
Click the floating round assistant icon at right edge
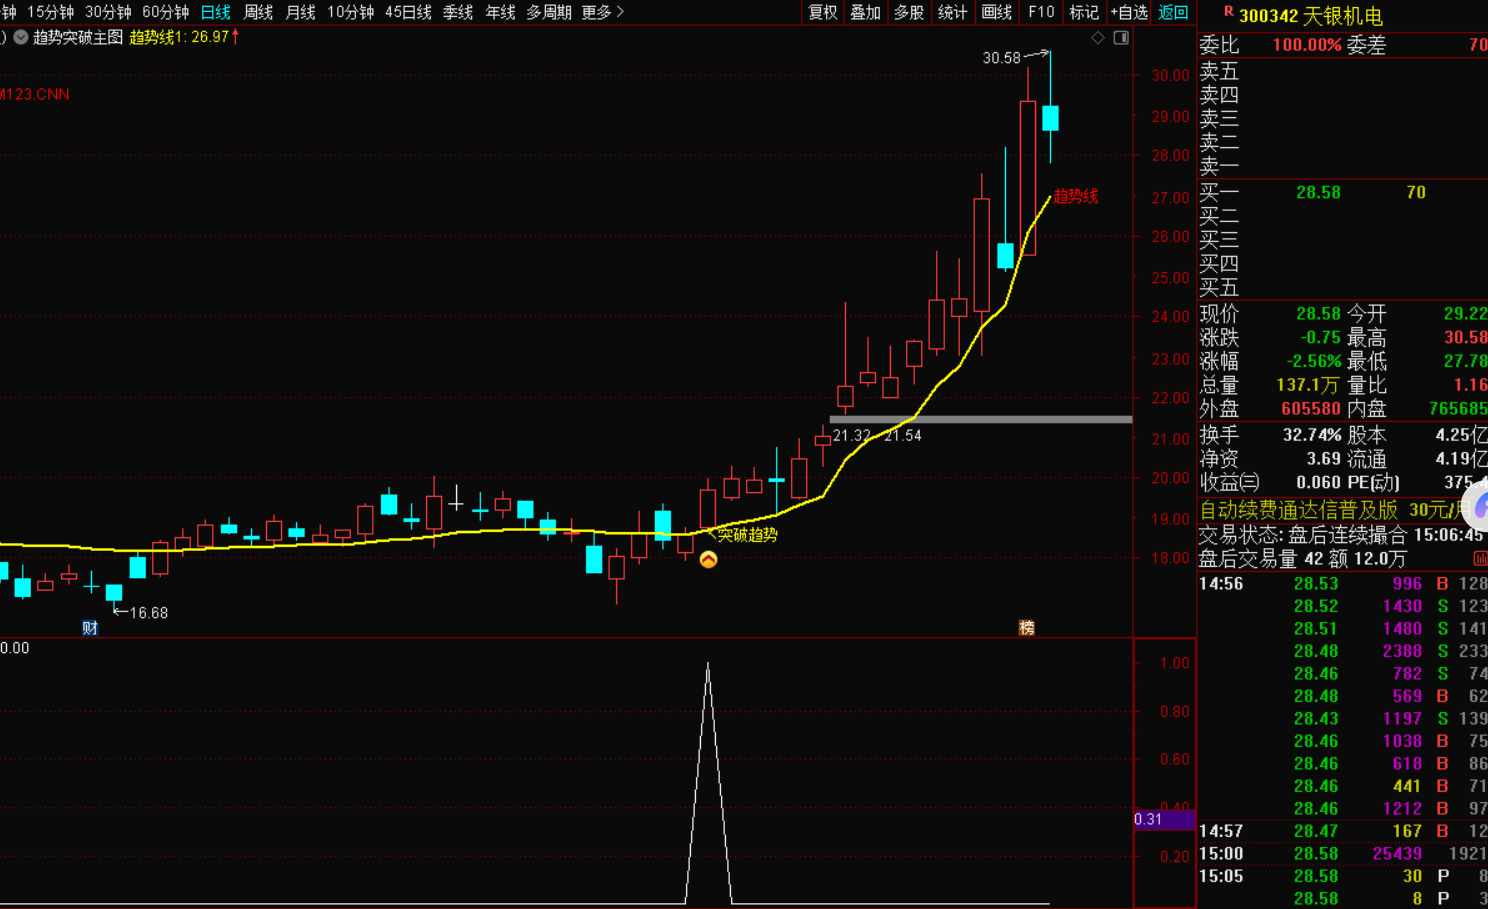tap(1478, 505)
